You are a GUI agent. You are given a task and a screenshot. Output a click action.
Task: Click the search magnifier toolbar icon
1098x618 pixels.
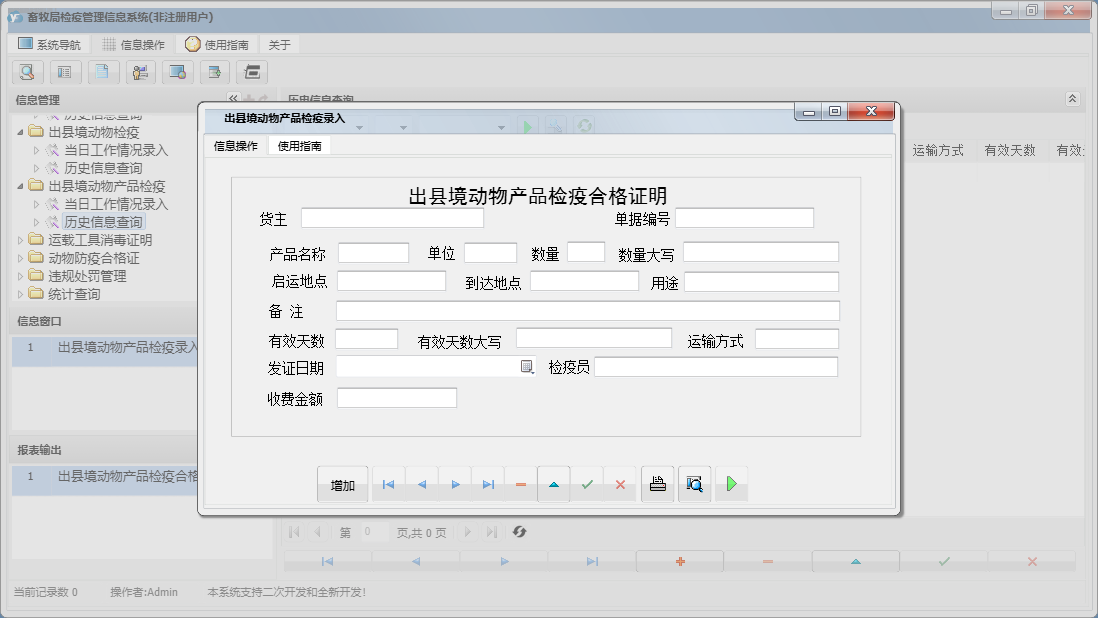click(x=27, y=72)
